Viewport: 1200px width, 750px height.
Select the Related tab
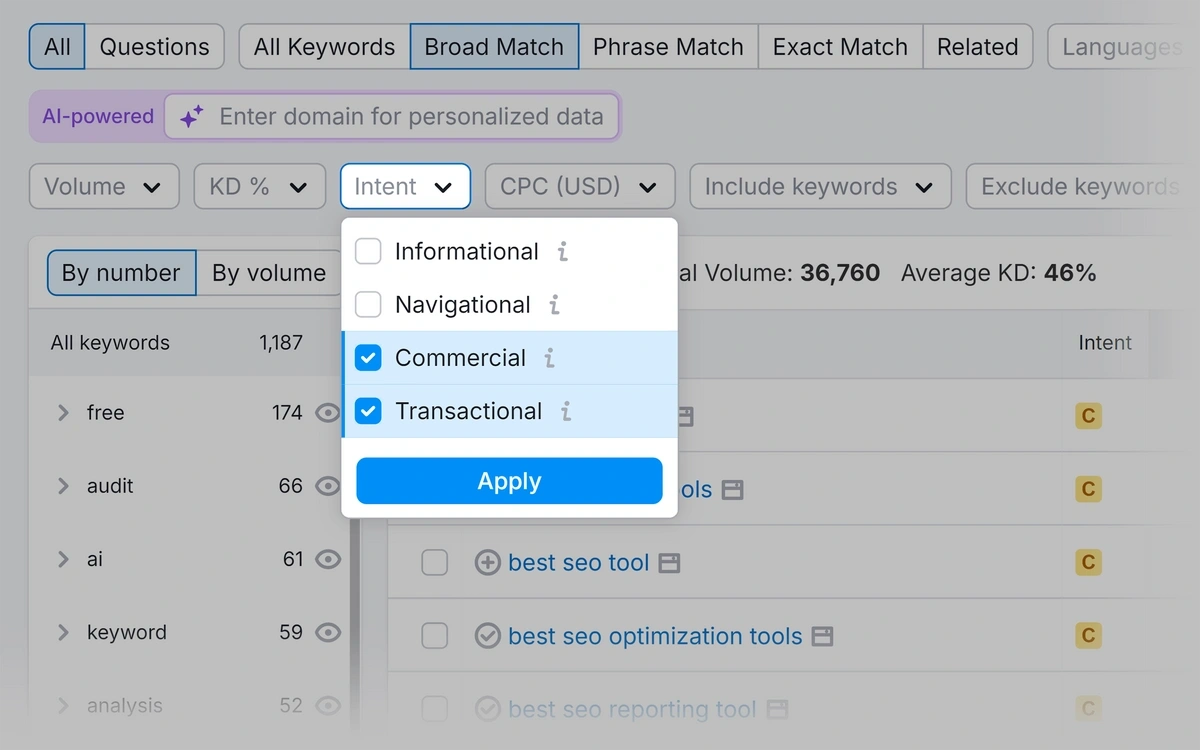tap(977, 47)
